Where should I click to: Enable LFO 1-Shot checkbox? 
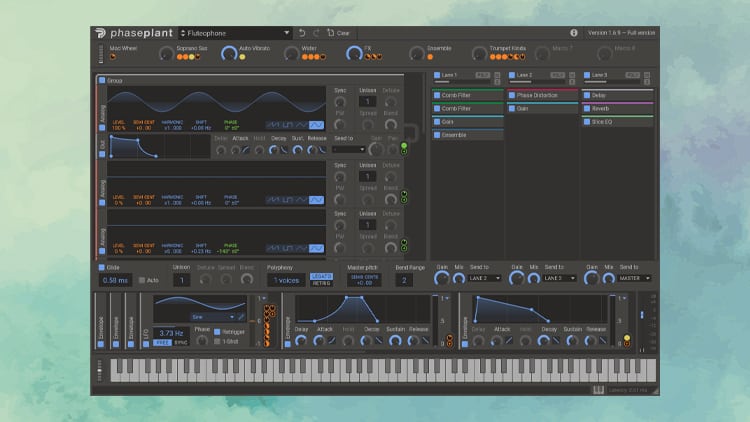coord(217,342)
